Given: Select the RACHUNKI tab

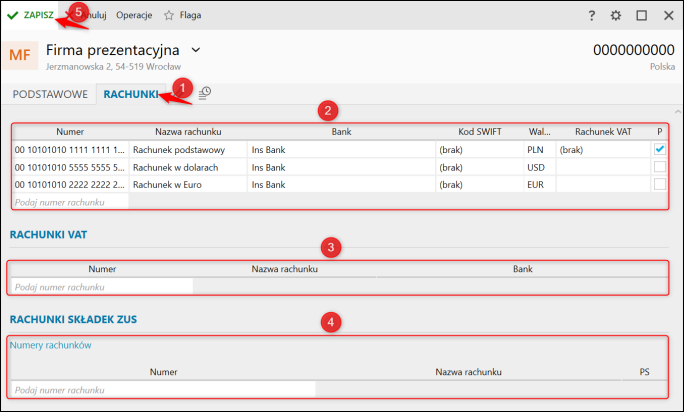Looking at the screenshot, I should coord(132,94).
